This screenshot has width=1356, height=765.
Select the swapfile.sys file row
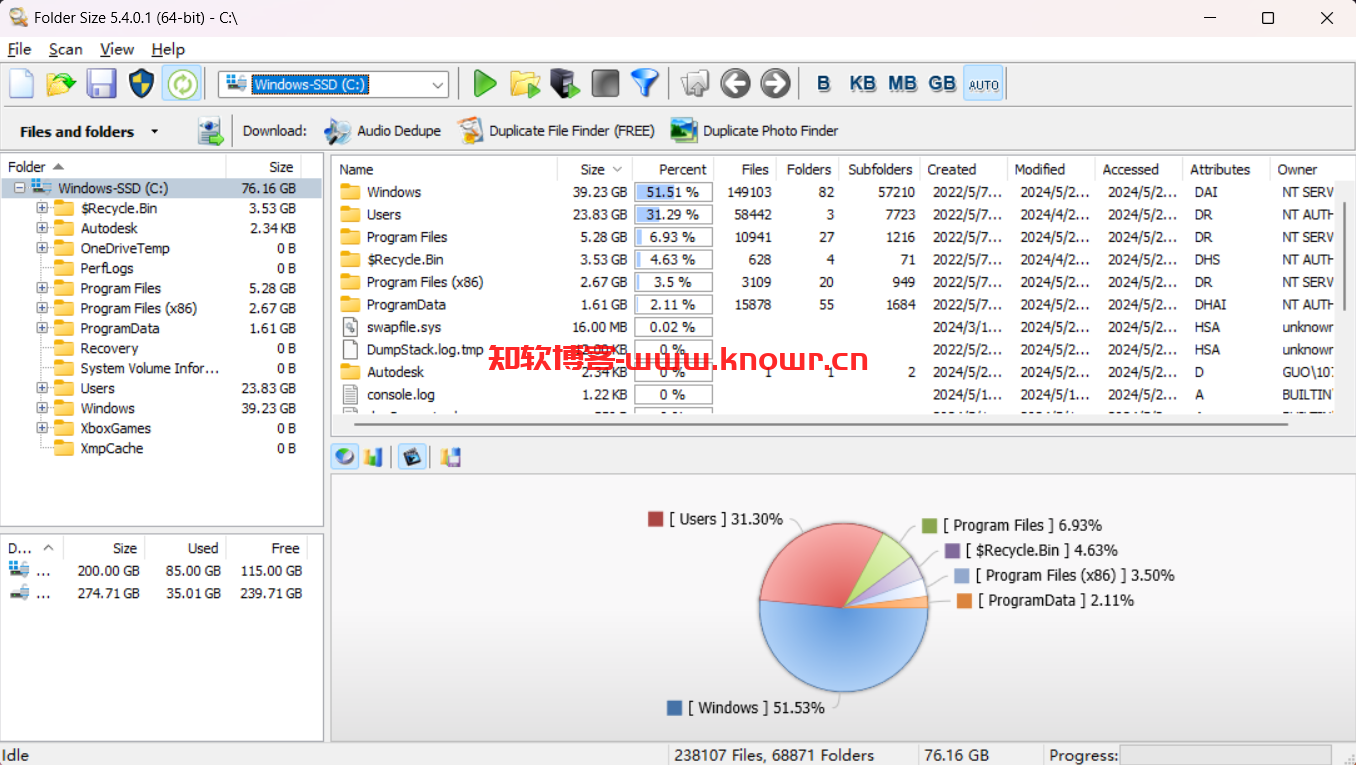[x=832, y=327]
